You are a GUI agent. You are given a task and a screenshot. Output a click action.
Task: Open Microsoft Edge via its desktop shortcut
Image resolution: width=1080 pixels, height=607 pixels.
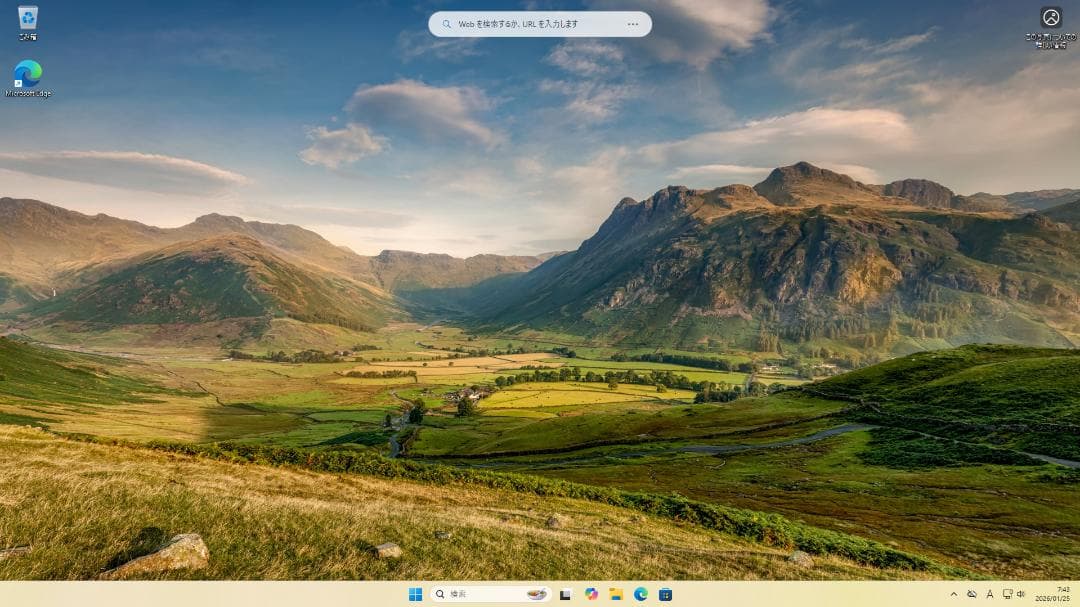(27, 72)
